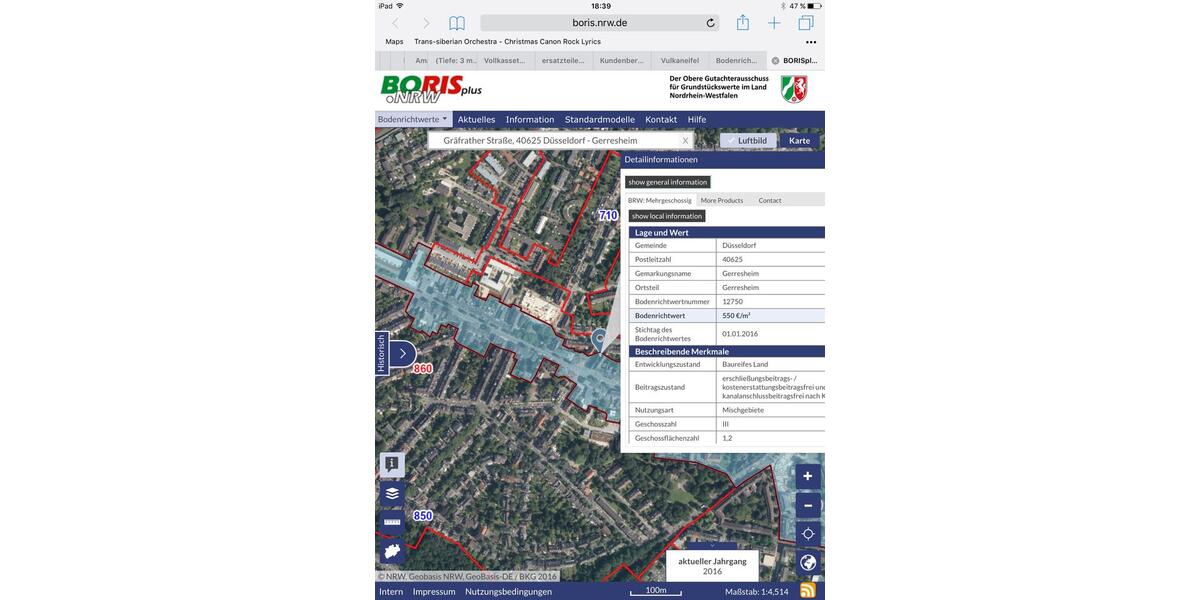Open the Impressum footer link
The image size is (1200, 600).
tap(434, 591)
